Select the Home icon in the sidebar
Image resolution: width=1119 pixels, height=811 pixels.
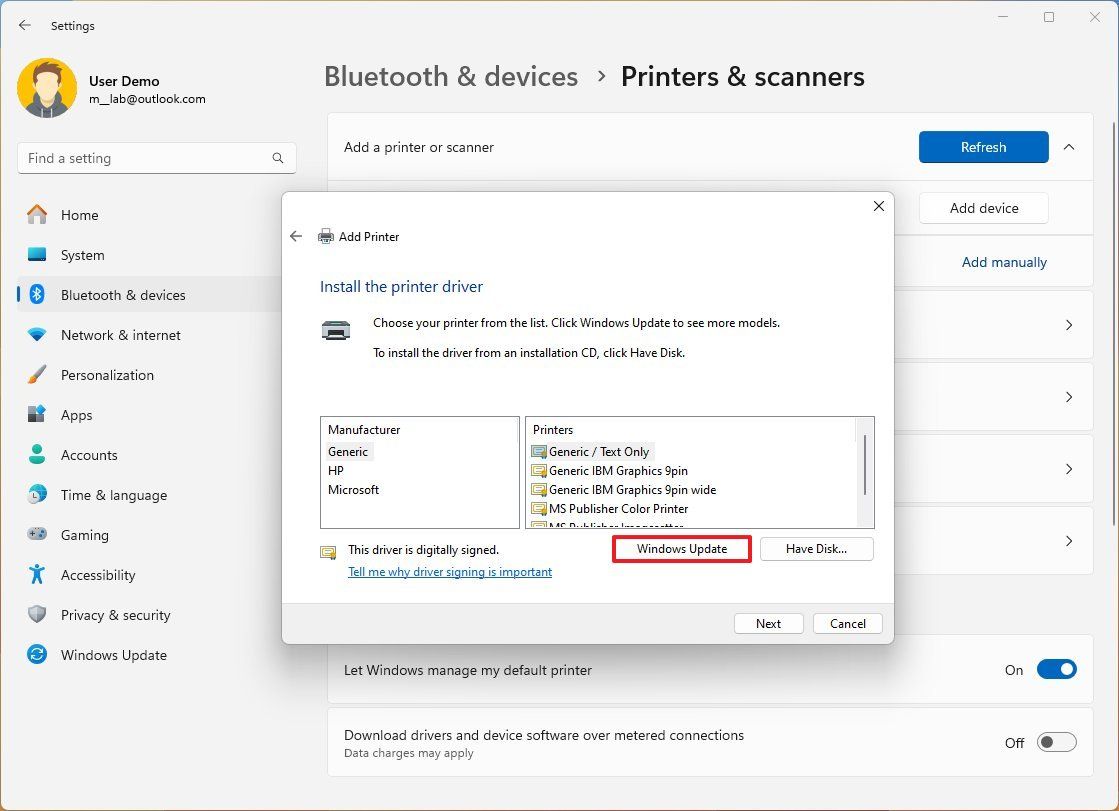37,215
